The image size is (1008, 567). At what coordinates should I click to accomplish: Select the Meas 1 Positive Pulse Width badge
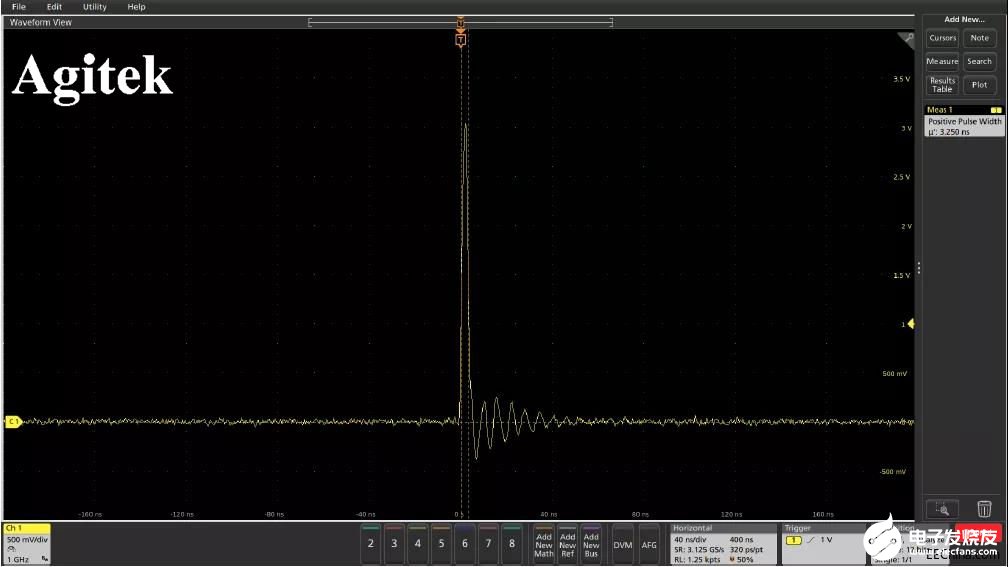(x=964, y=121)
